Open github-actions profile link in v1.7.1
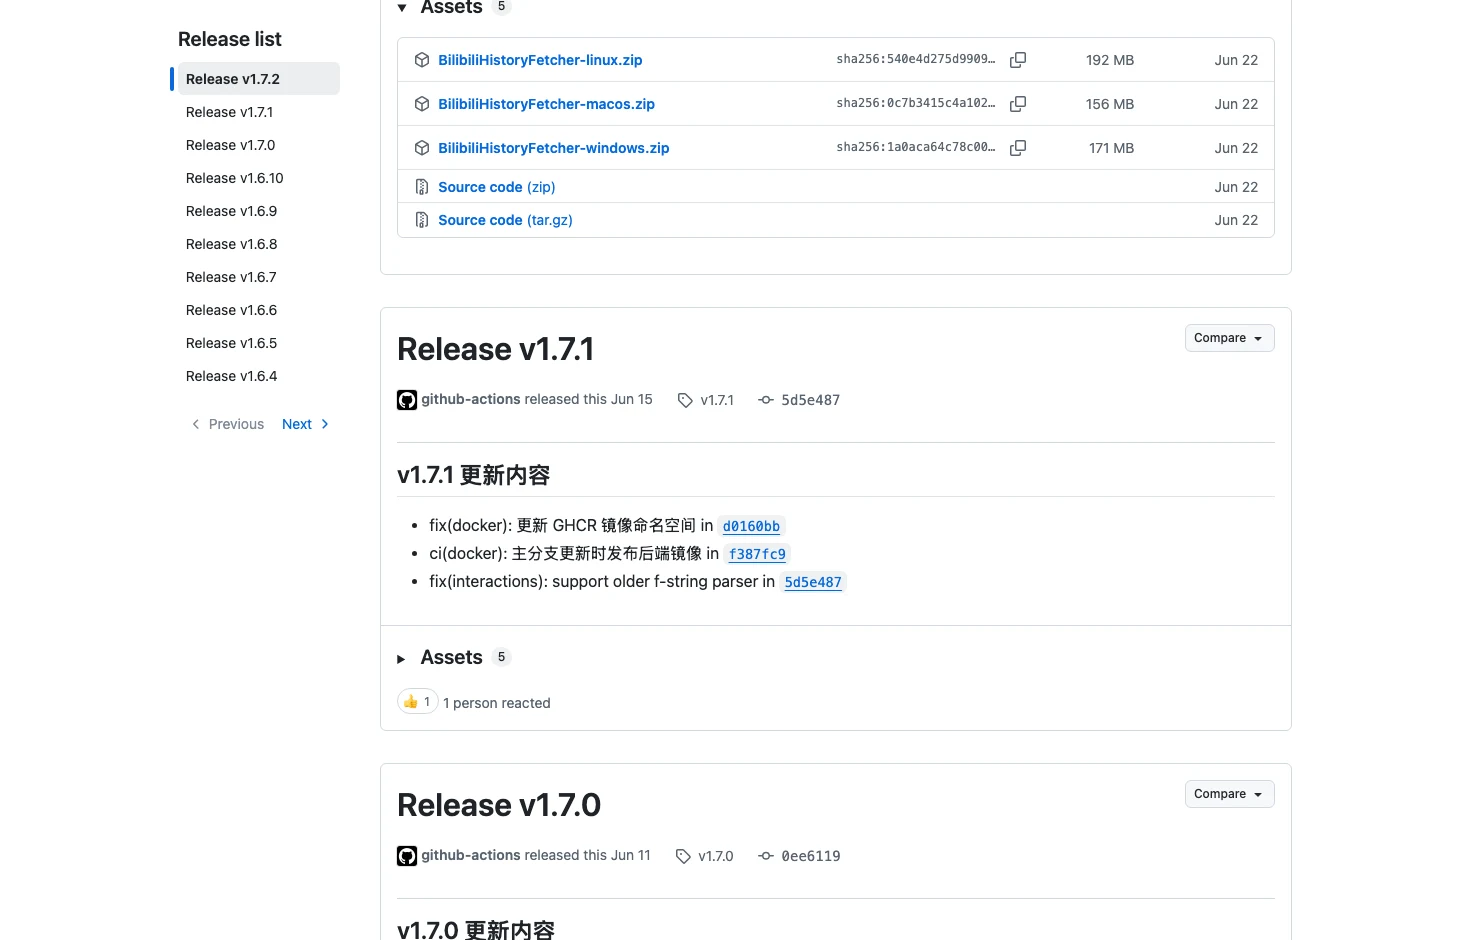 (471, 399)
